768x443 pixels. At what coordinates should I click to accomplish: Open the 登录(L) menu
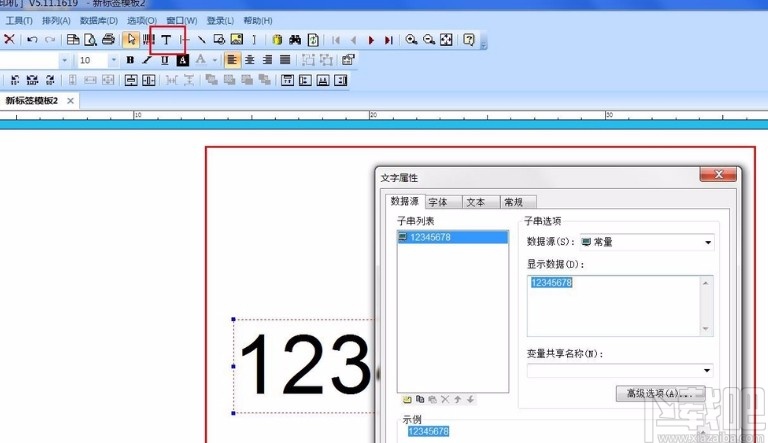pyautogui.click(x=220, y=21)
